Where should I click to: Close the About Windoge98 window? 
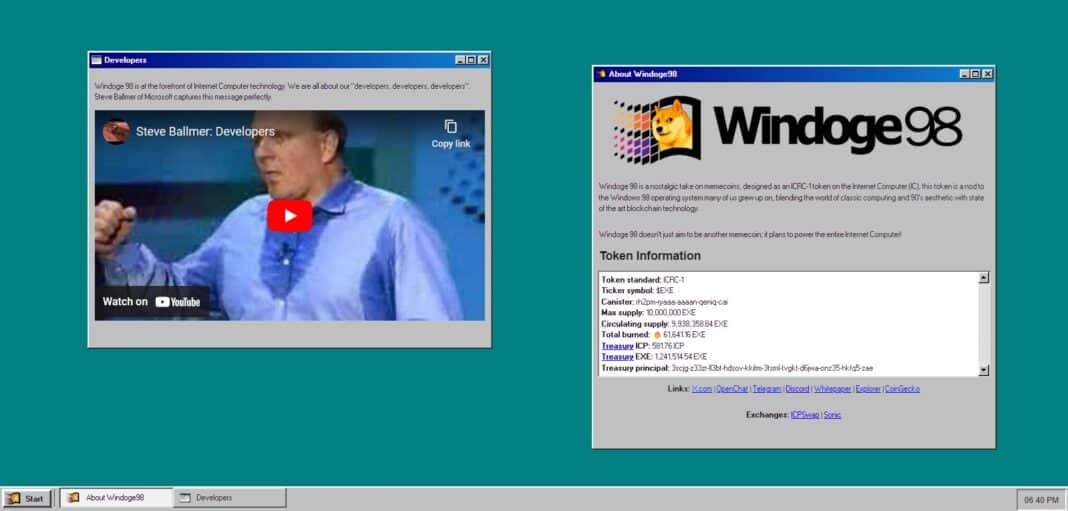(x=987, y=74)
